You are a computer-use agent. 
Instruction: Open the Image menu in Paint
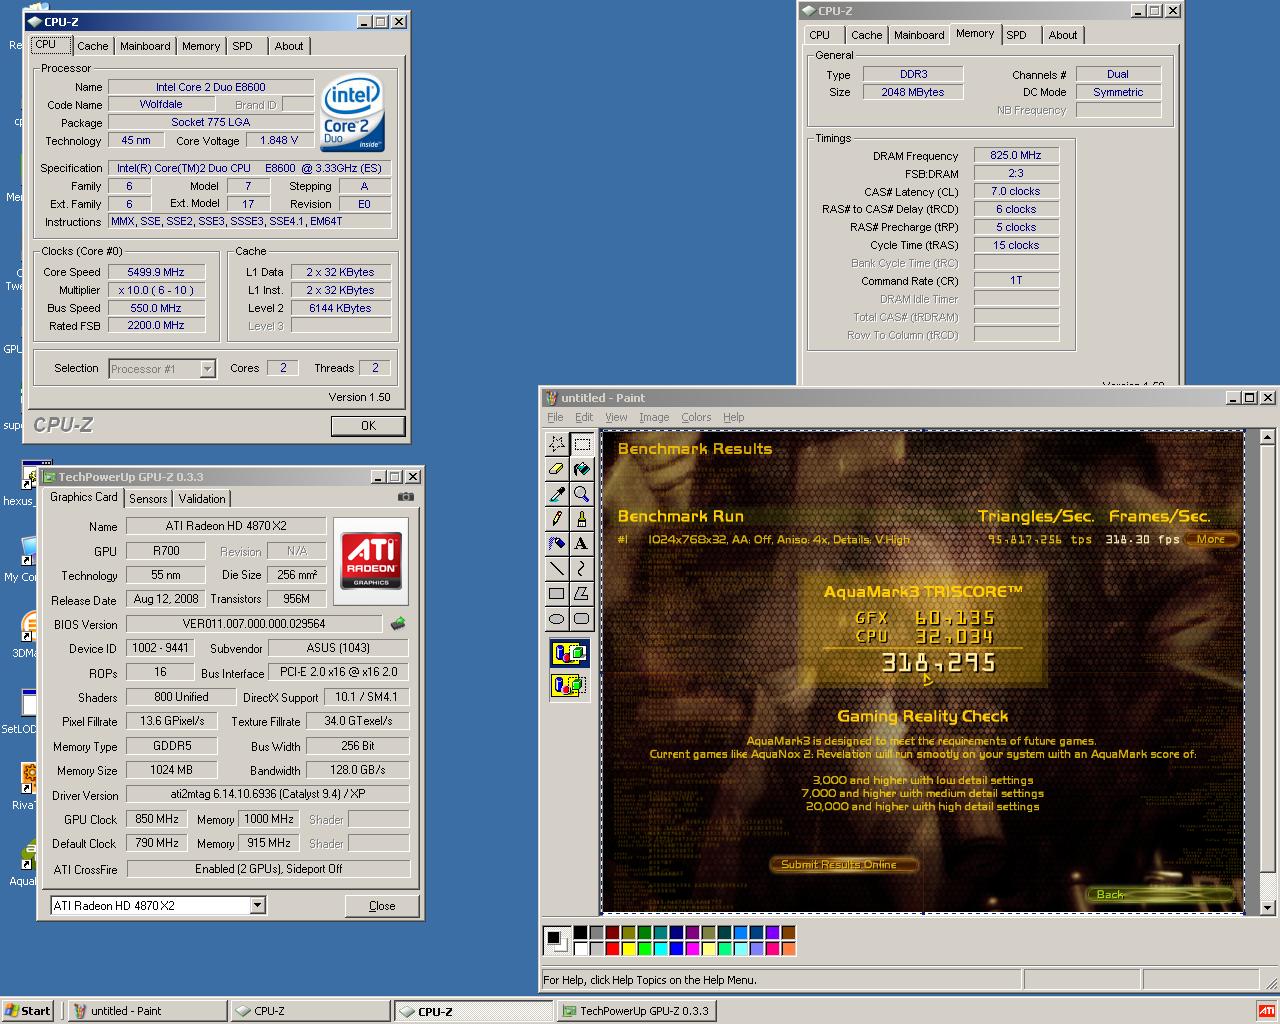[x=654, y=417]
